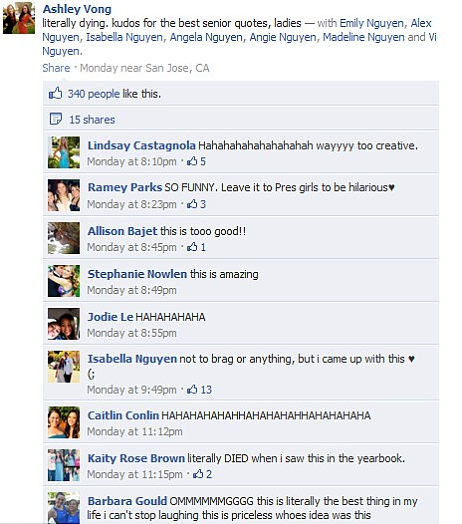Click the thumbs-up icon beside 340 people

[55, 93]
